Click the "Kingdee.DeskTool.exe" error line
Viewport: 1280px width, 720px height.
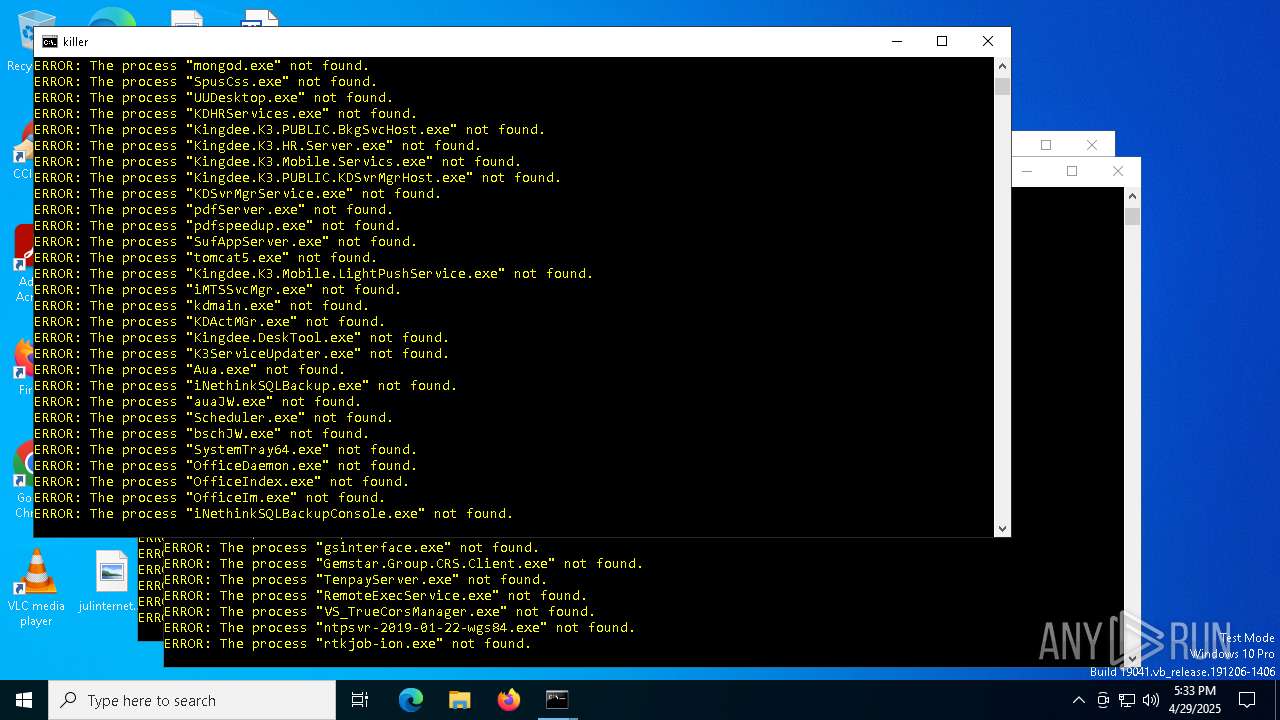[241, 338]
